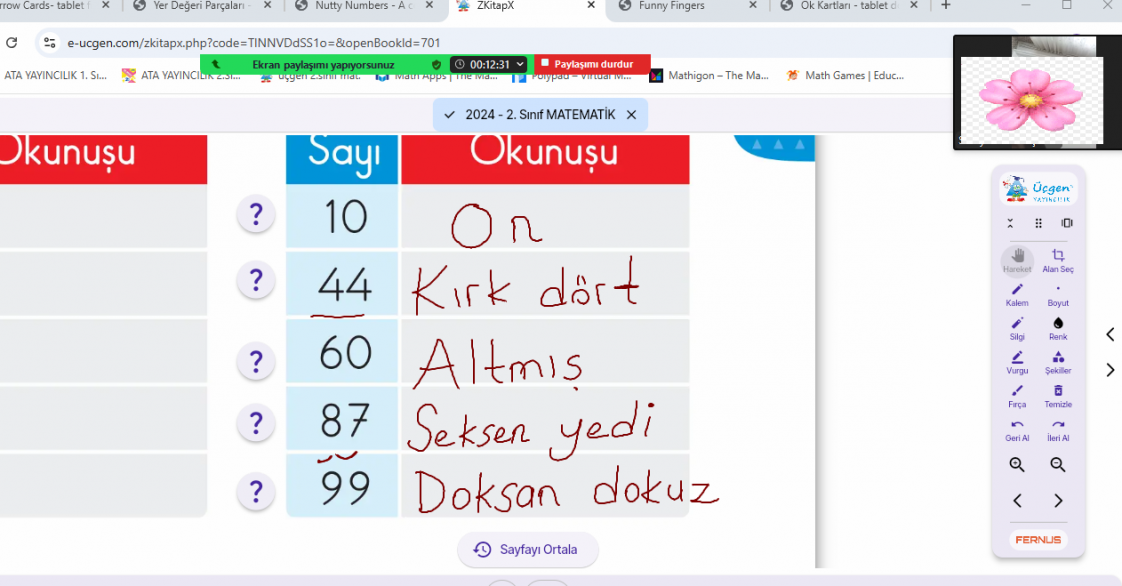The image size is (1122, 586).
Task: Click the Sayfayı Ortala button
Action: tap(528, 549)
